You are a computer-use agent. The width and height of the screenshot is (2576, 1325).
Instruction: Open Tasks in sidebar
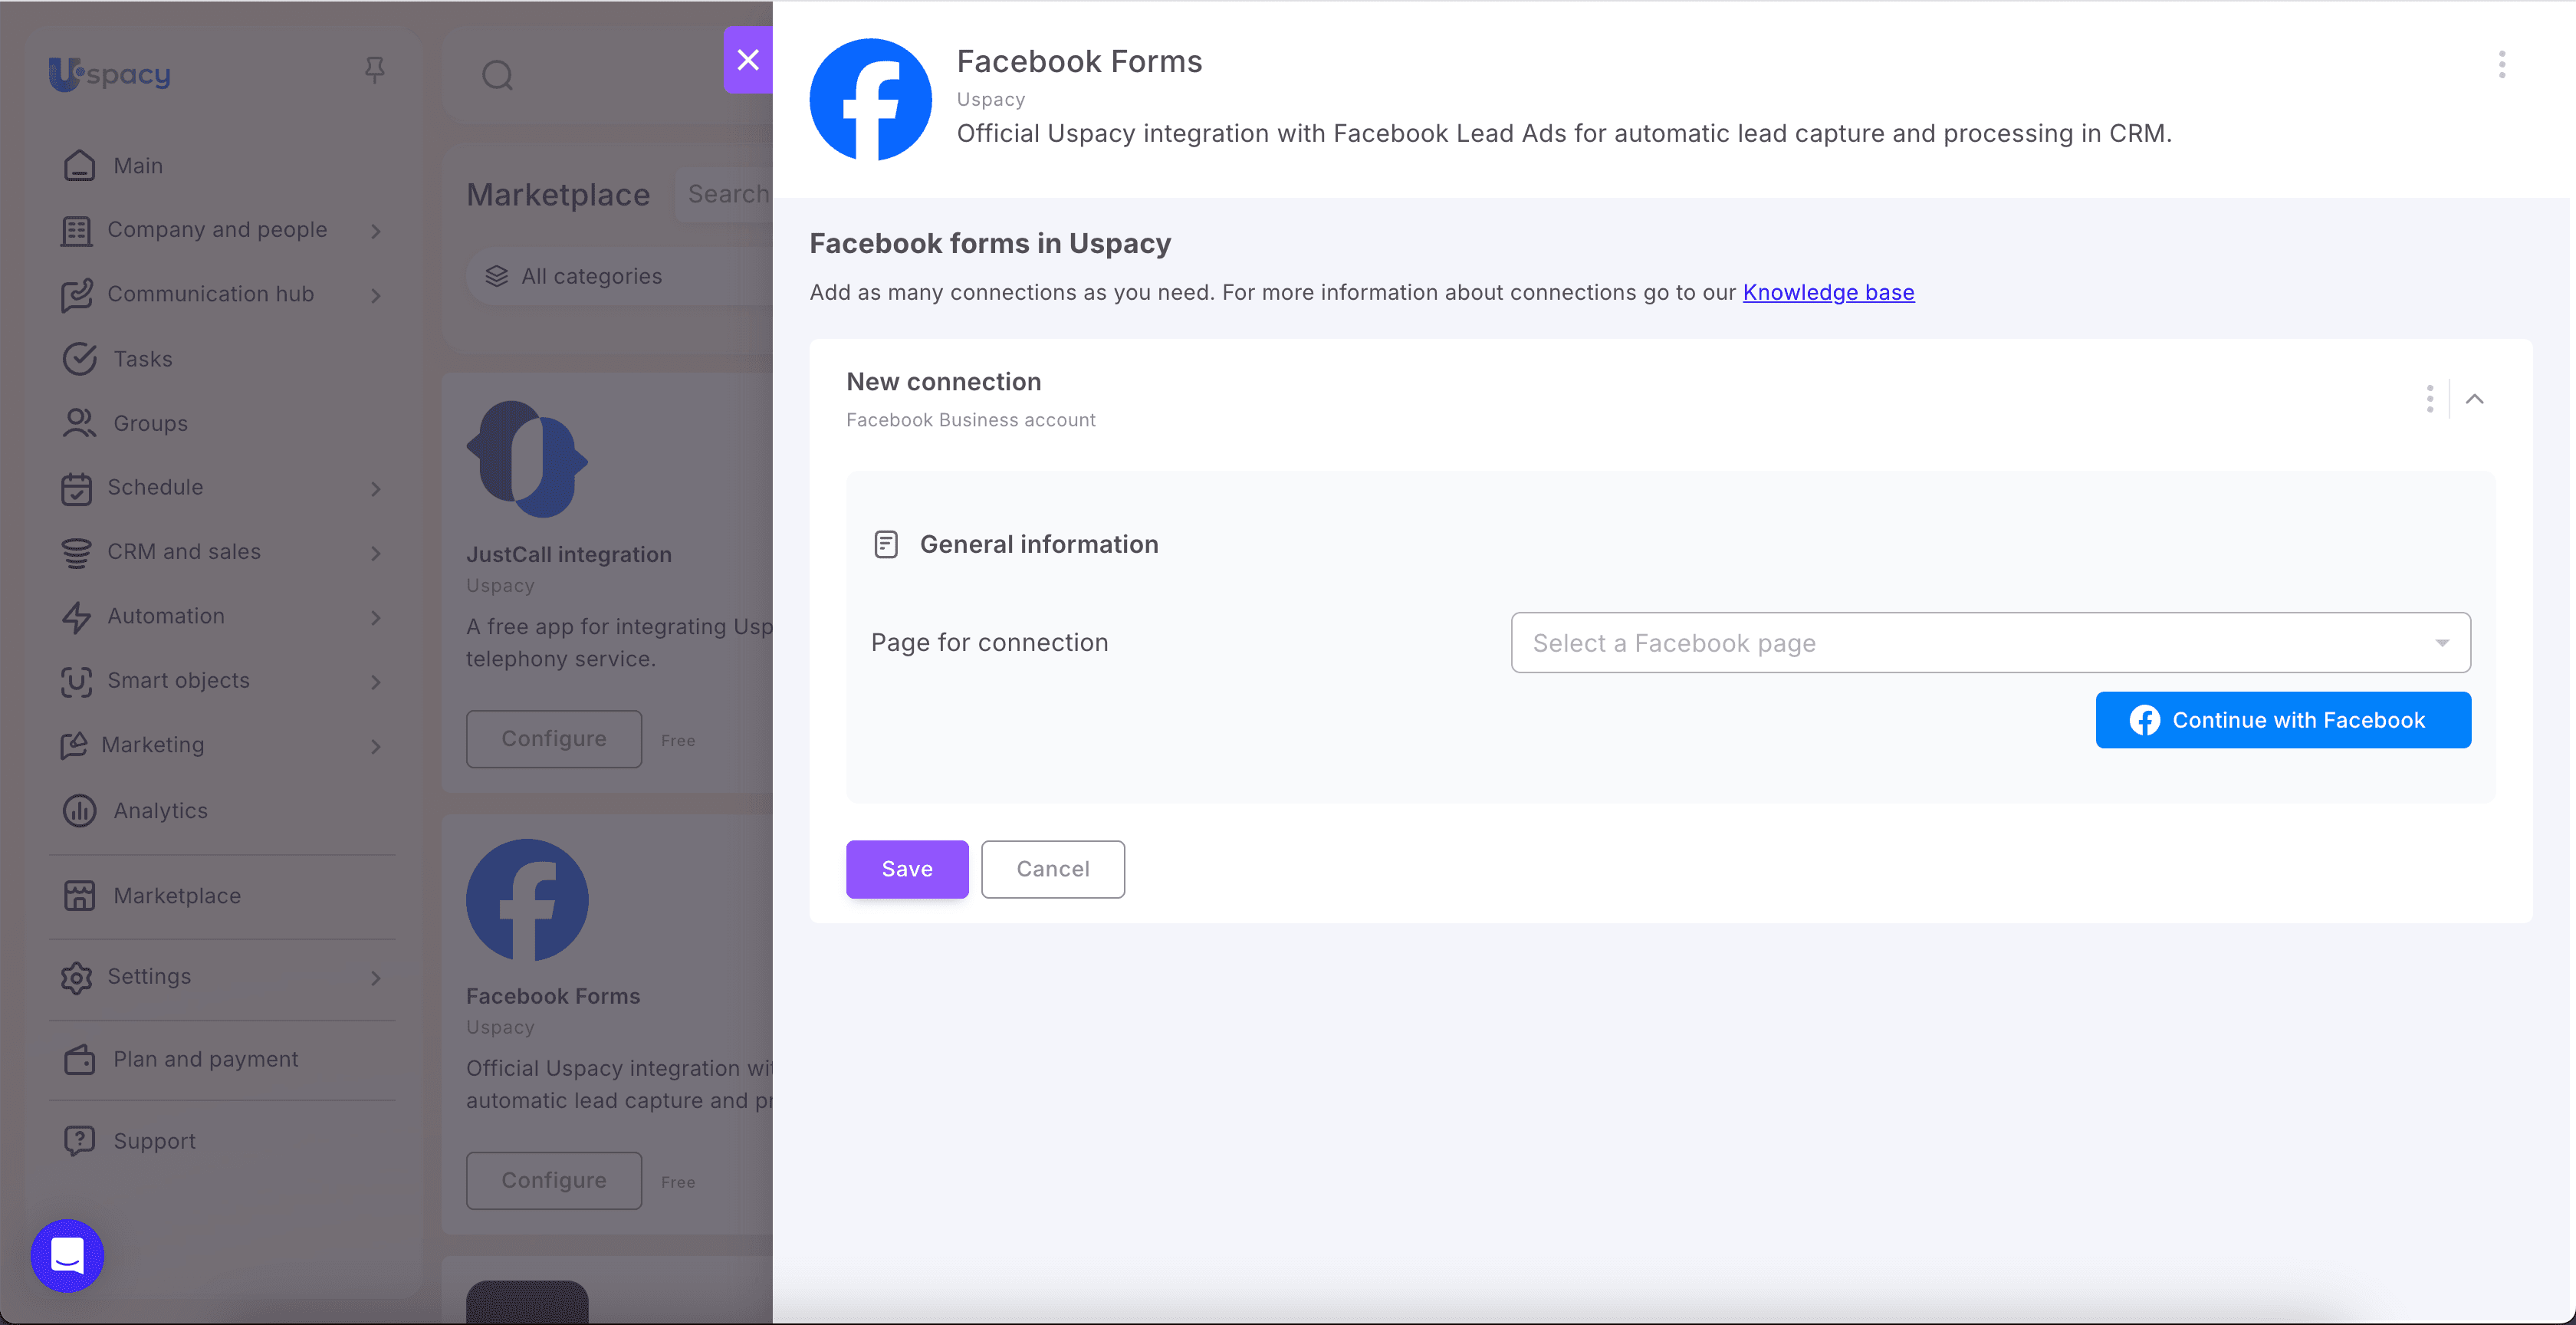coord(142,359)
